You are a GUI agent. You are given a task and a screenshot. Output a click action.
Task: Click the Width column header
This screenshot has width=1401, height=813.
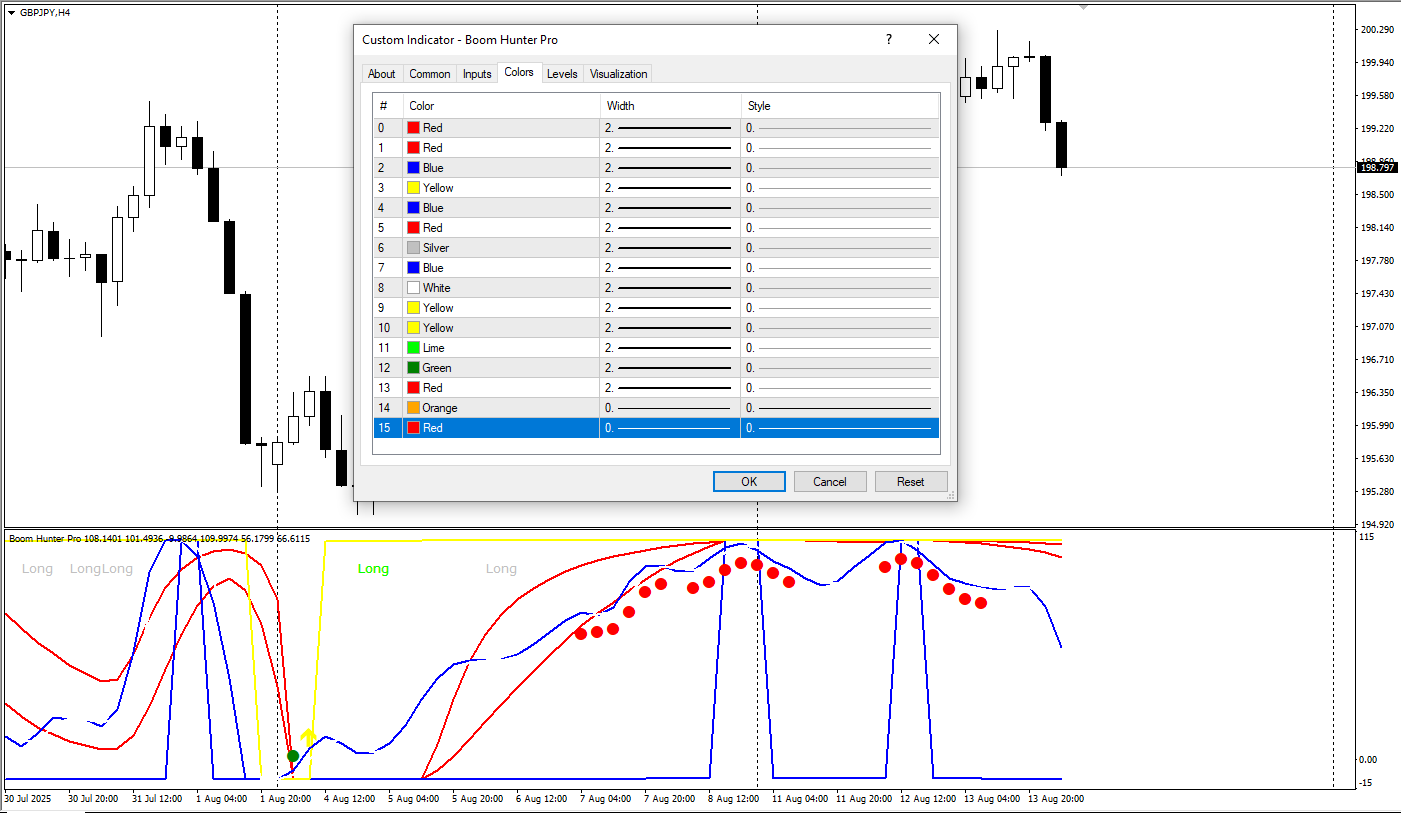671,106
